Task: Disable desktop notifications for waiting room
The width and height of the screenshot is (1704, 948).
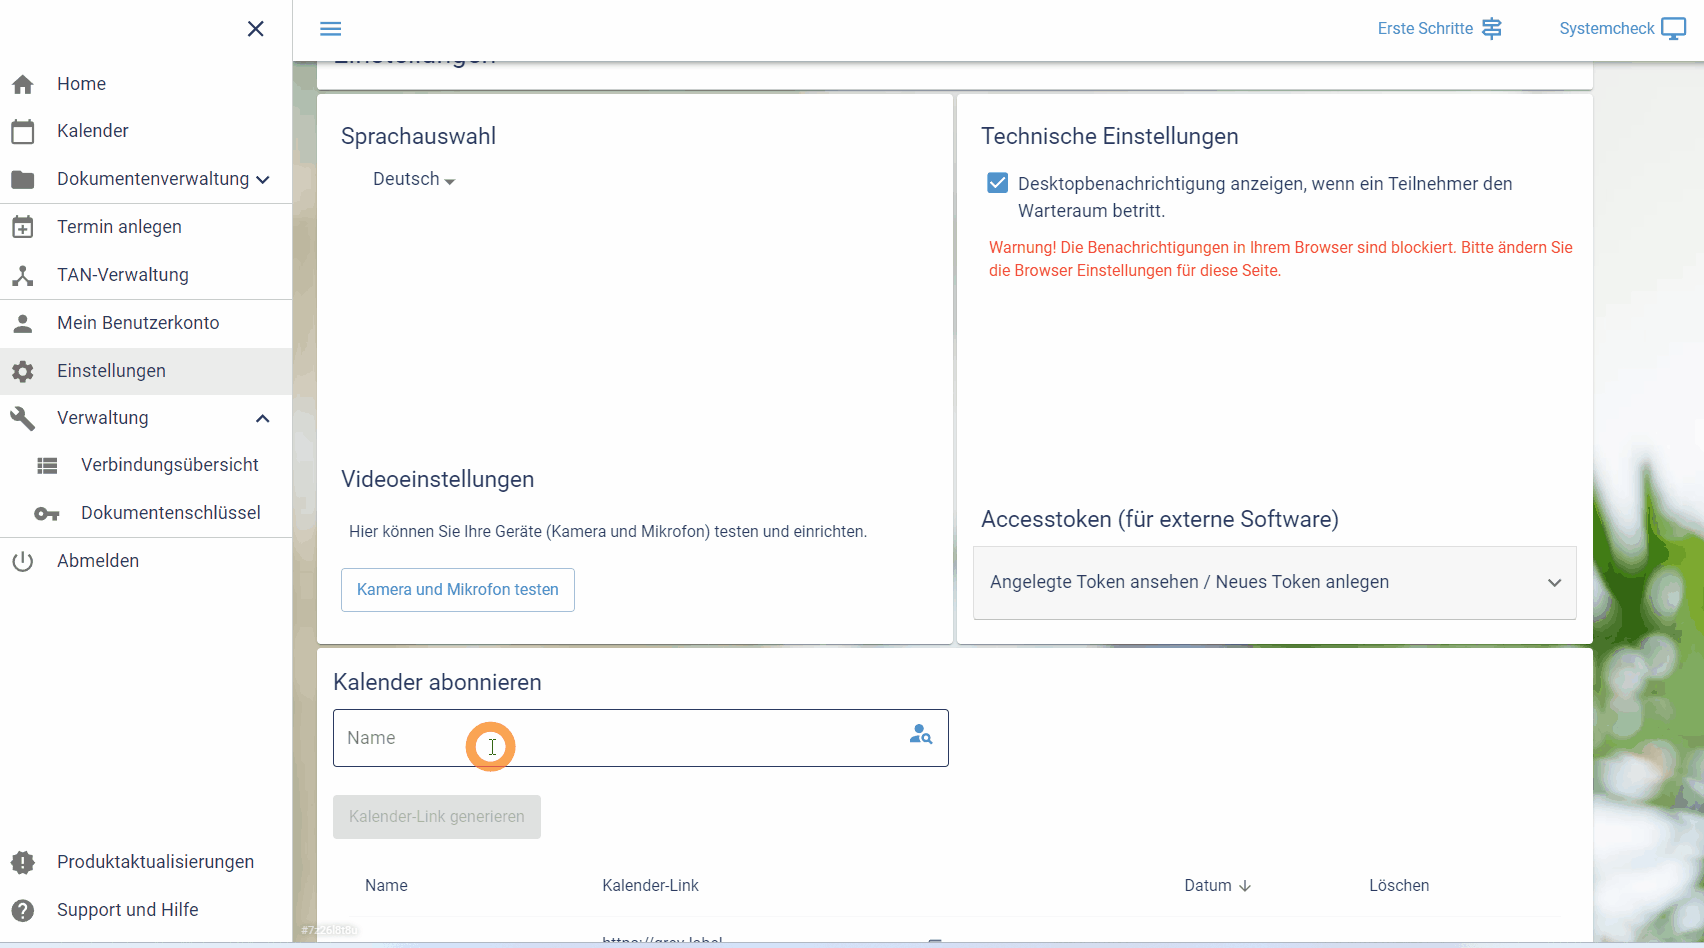Action: point(997,182)
